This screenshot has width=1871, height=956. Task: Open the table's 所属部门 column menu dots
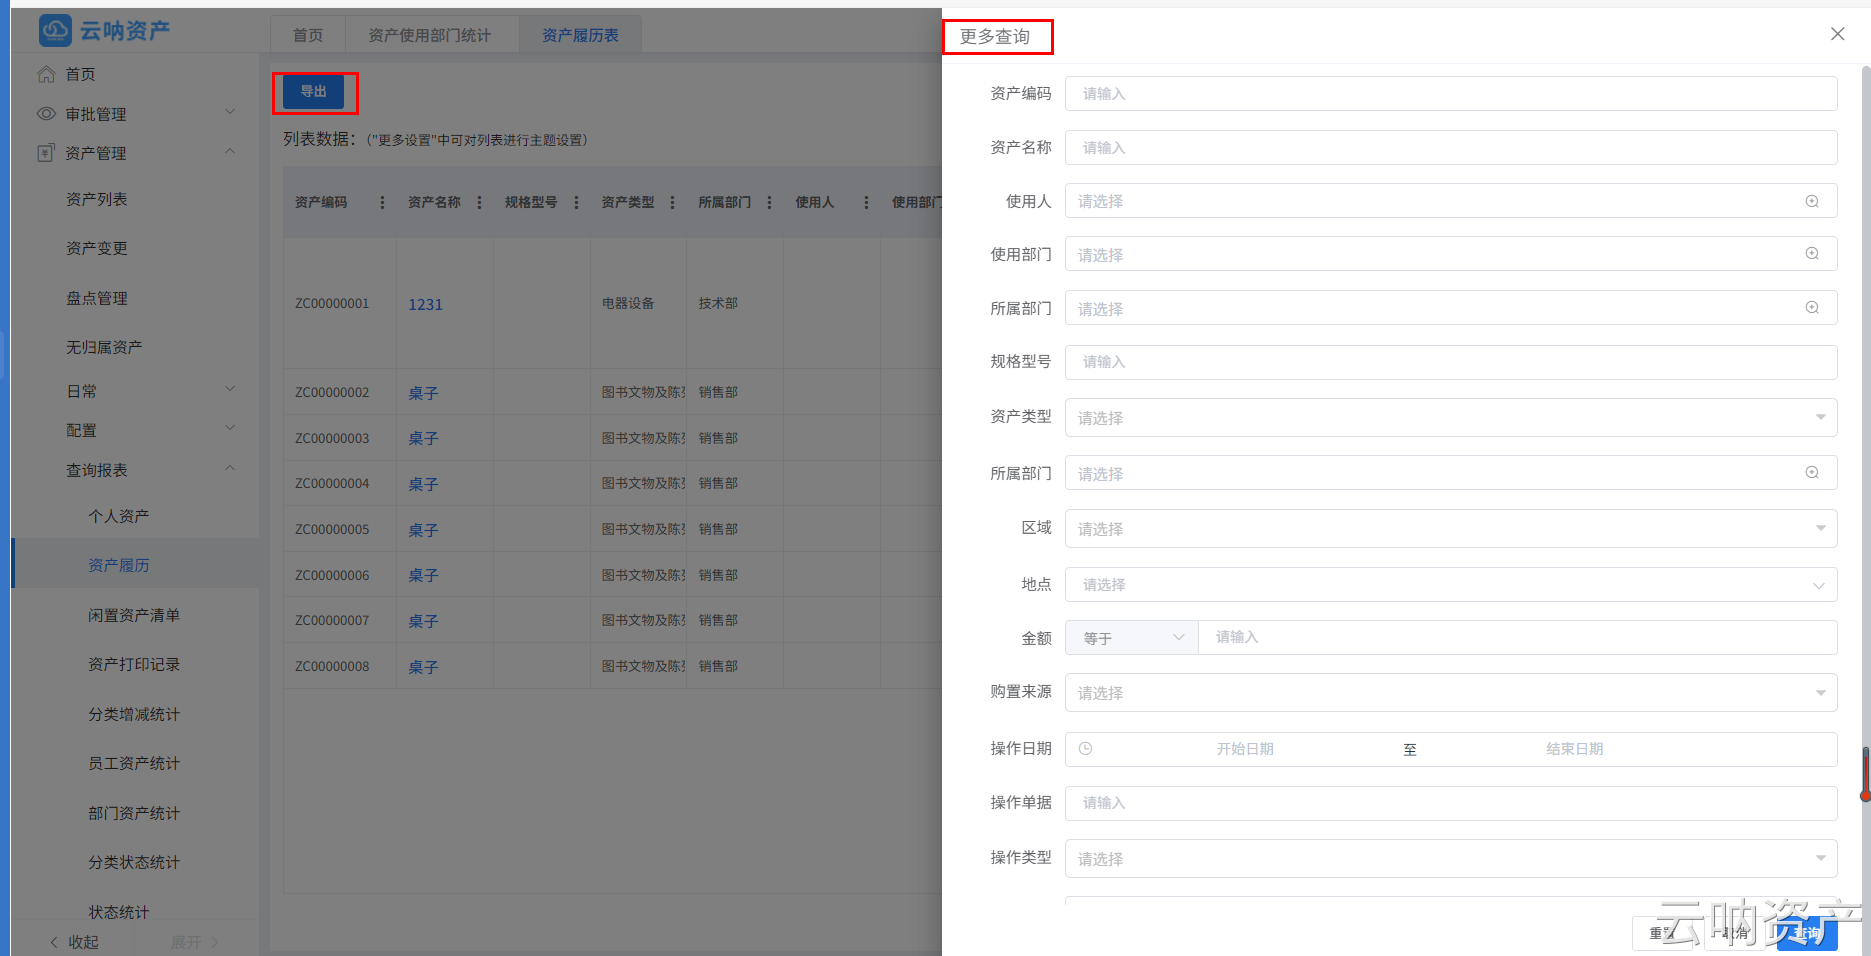(769, 202)
